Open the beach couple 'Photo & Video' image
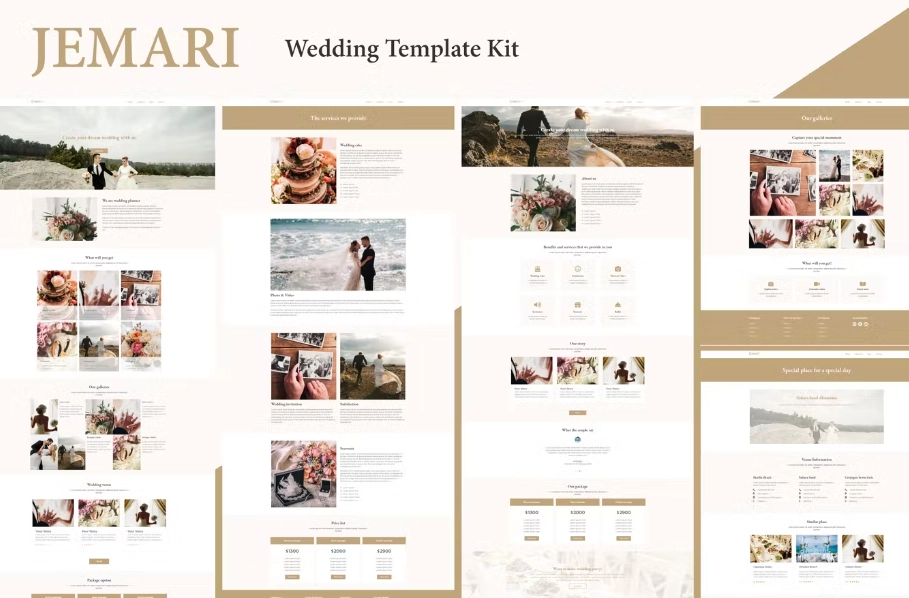Image resolution: width=909 pixels, height=598 pixels. click(x=338, y=254)
